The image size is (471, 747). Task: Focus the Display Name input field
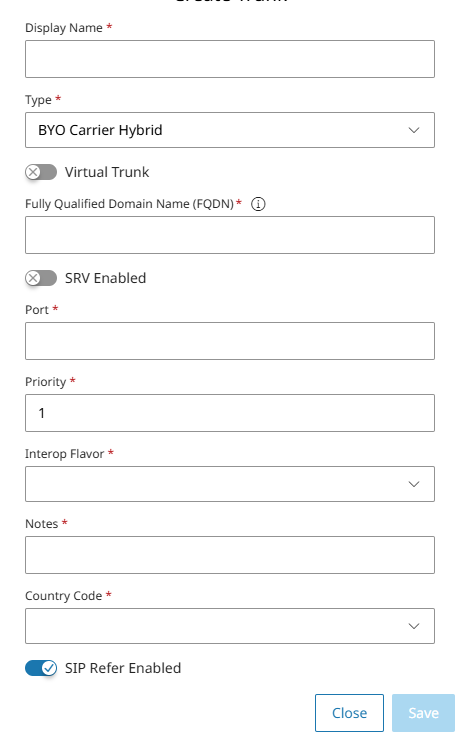click(230, 59)
